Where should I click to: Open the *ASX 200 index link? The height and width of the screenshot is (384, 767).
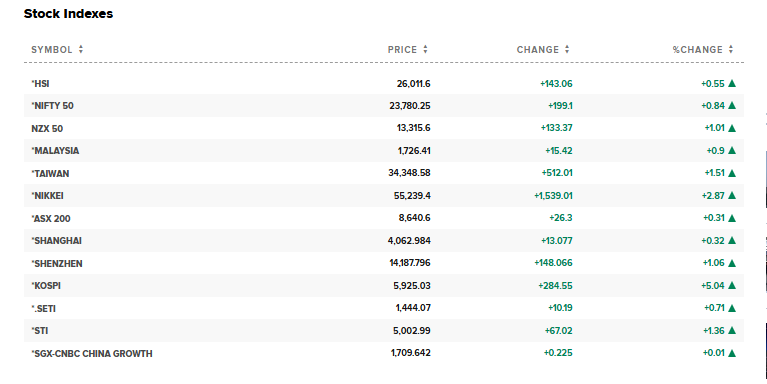tap(51, 219)
